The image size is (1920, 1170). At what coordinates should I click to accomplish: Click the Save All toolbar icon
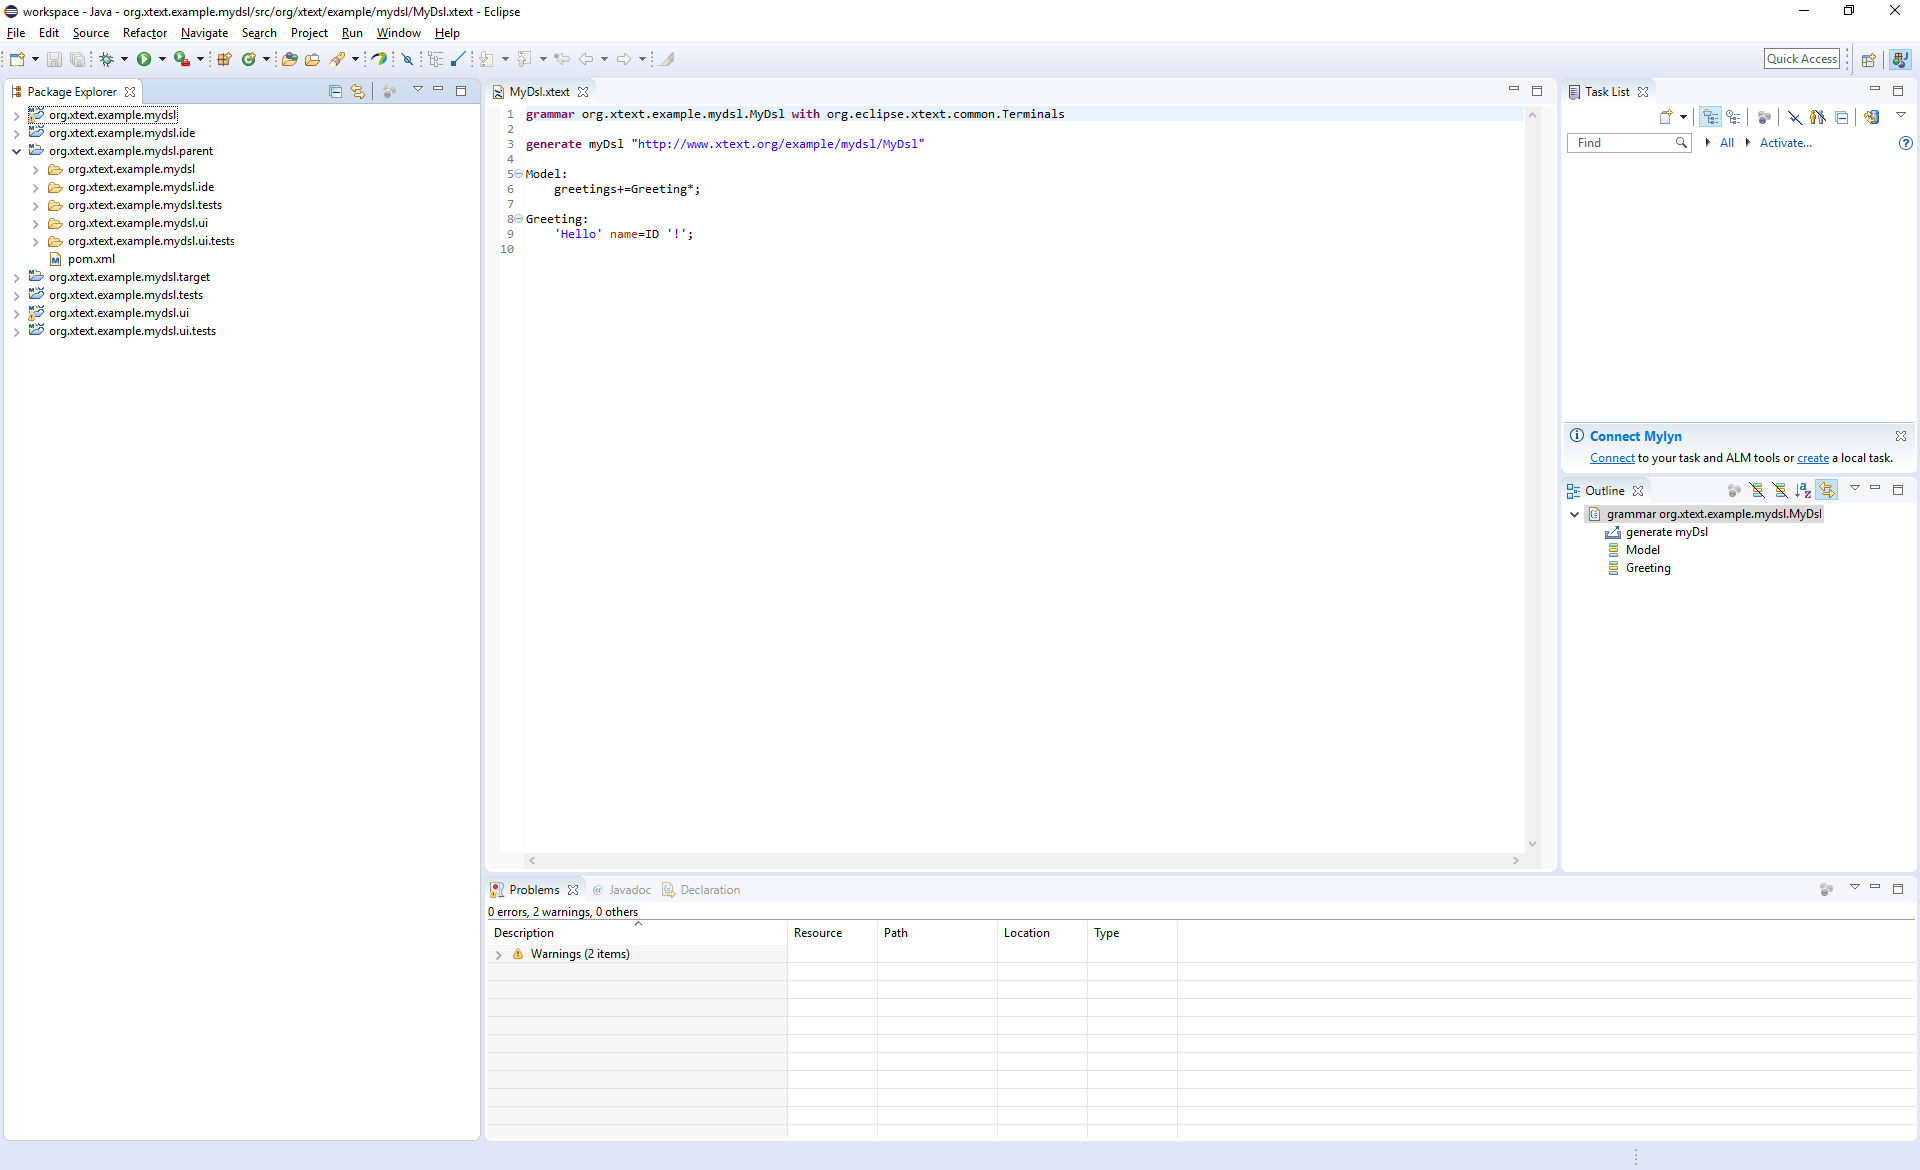(77, 59)
